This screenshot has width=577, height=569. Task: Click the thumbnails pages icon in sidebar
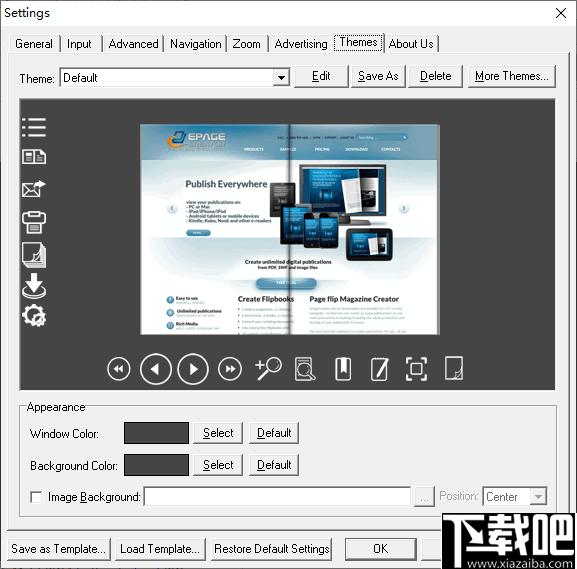pyautogui.click(x=34, y=157)
